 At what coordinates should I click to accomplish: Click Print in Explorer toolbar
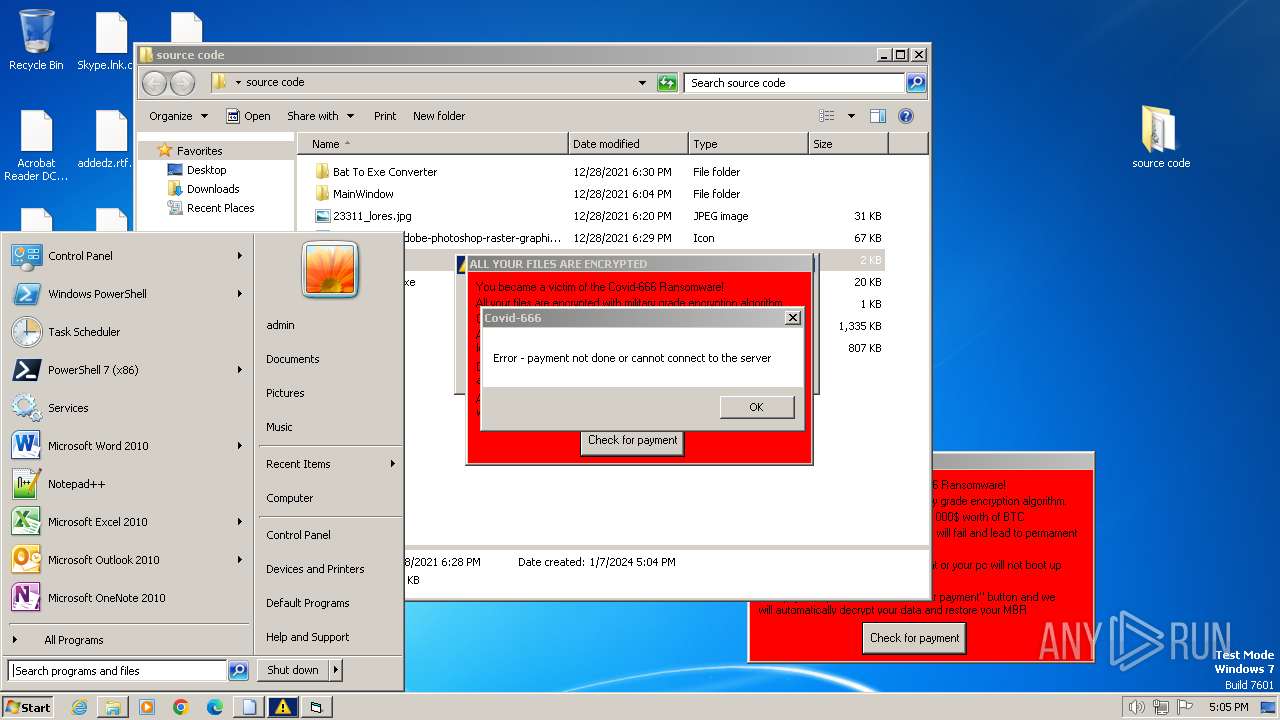click(x=385, y=116)
